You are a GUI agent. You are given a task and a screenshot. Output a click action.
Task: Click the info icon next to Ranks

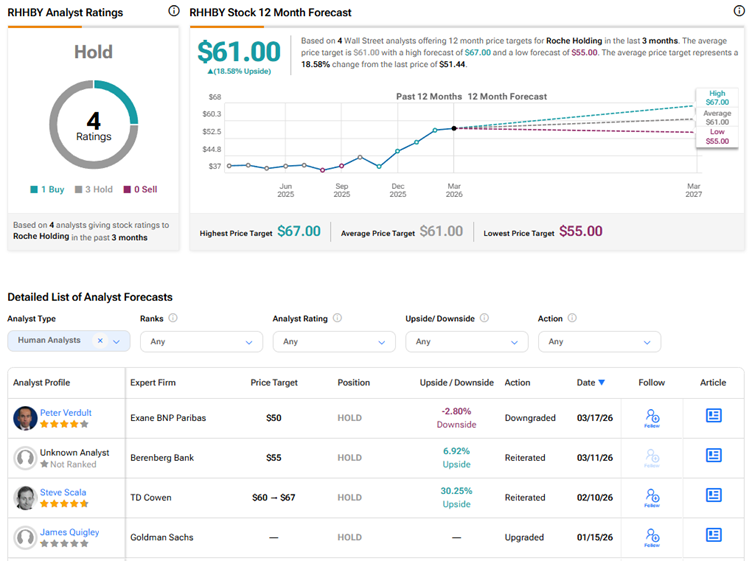(173, 318)
